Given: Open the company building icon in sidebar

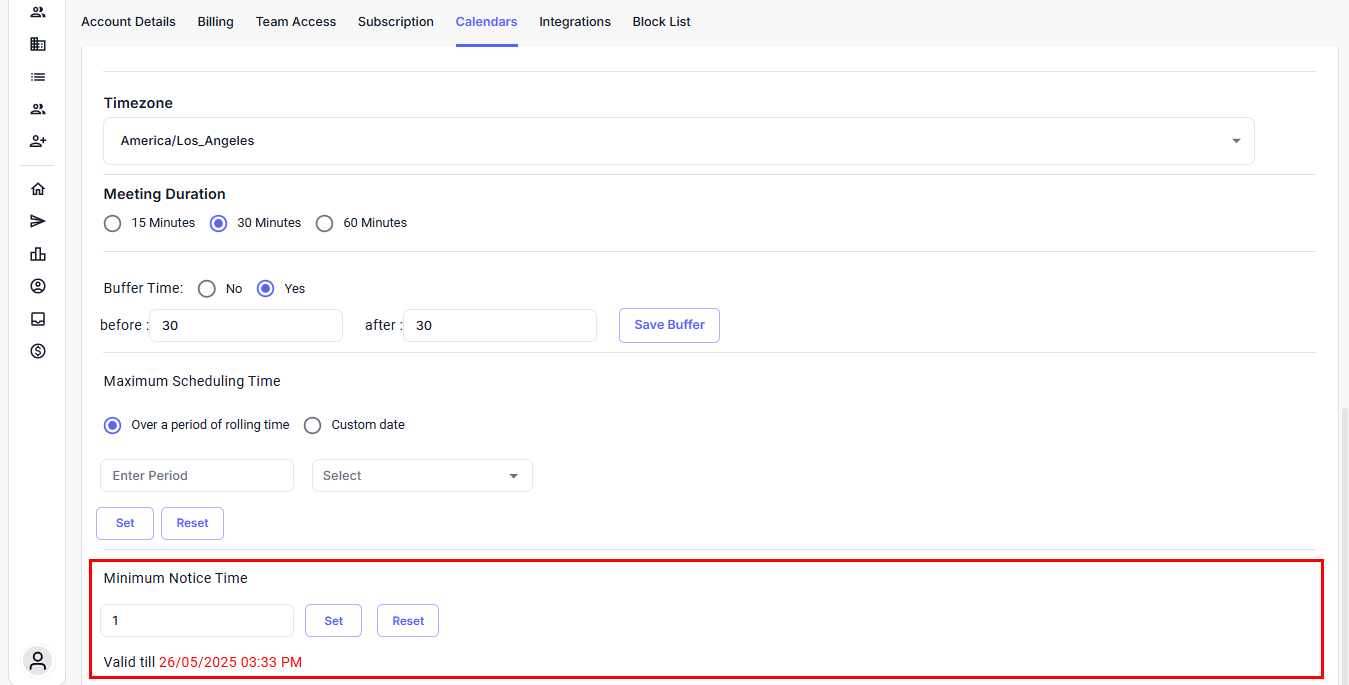Looking at the screenshot, I should coord(38,44).
